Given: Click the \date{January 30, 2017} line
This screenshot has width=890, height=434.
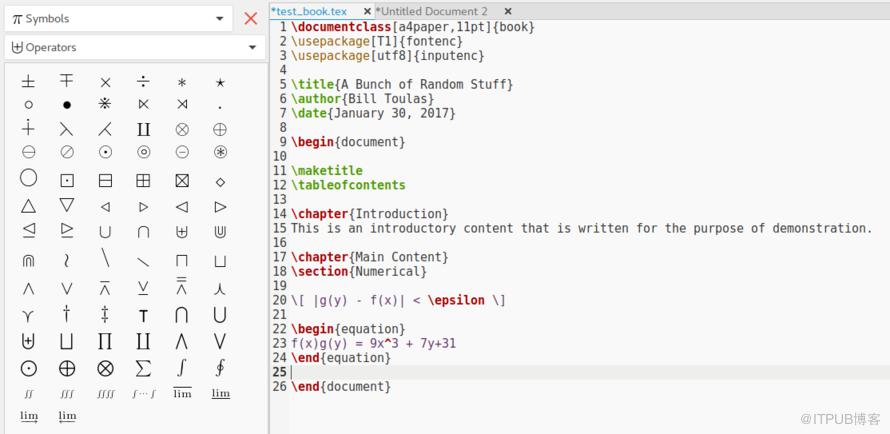Looking at the screenshot, I should point(373,113).
